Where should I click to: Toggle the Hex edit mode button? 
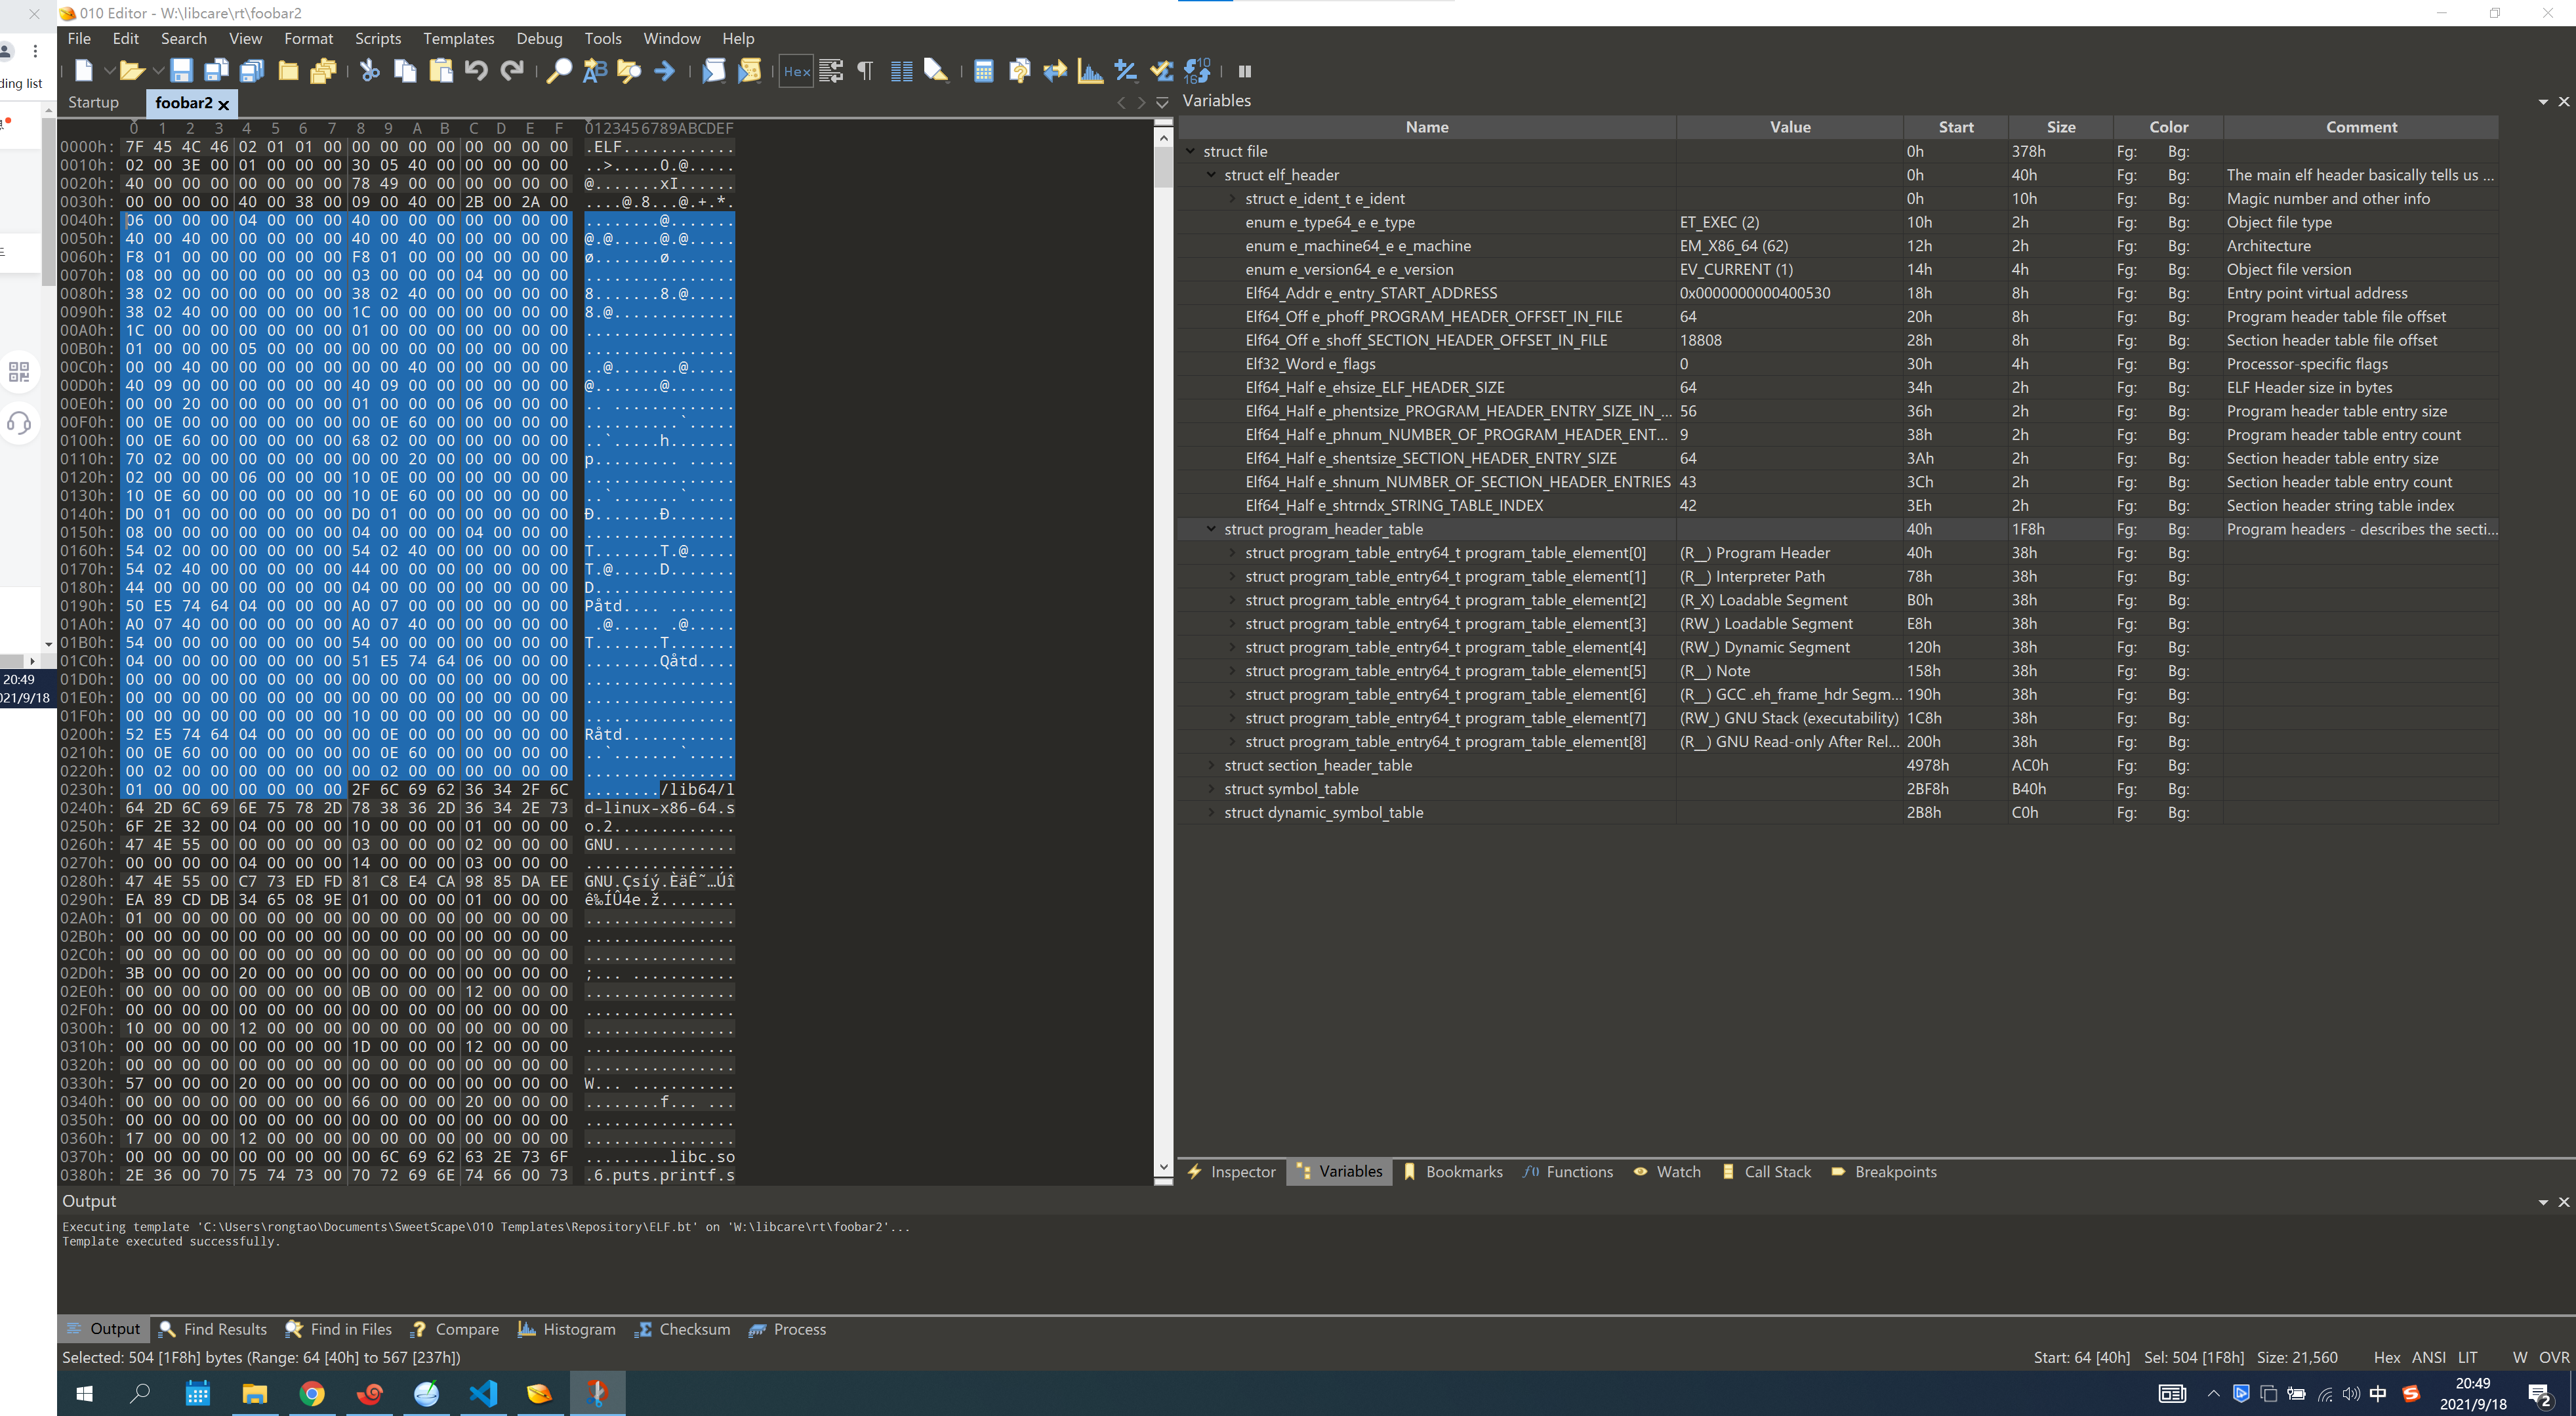[x=796, y=71]
